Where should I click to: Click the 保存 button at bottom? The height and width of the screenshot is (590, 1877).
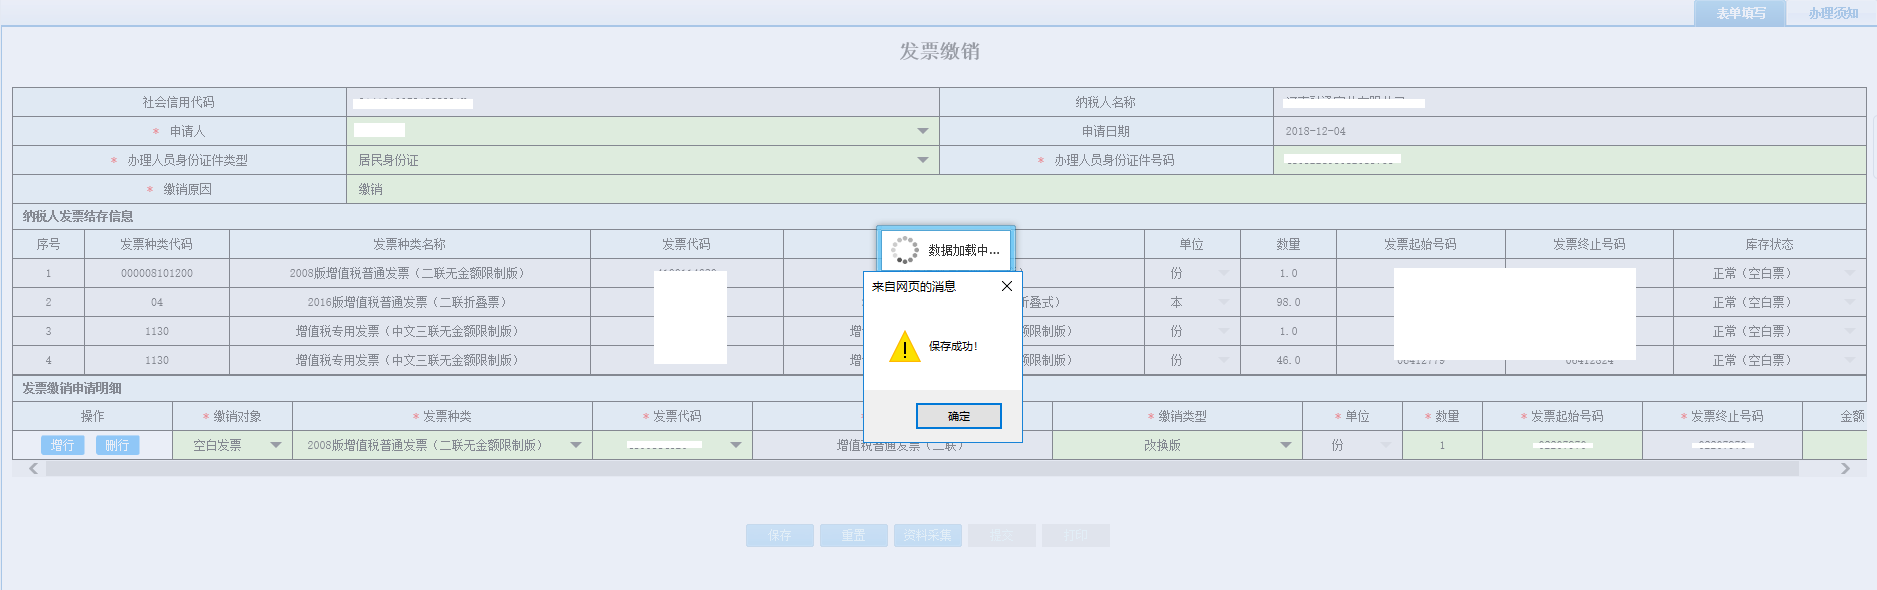point(779,536)
